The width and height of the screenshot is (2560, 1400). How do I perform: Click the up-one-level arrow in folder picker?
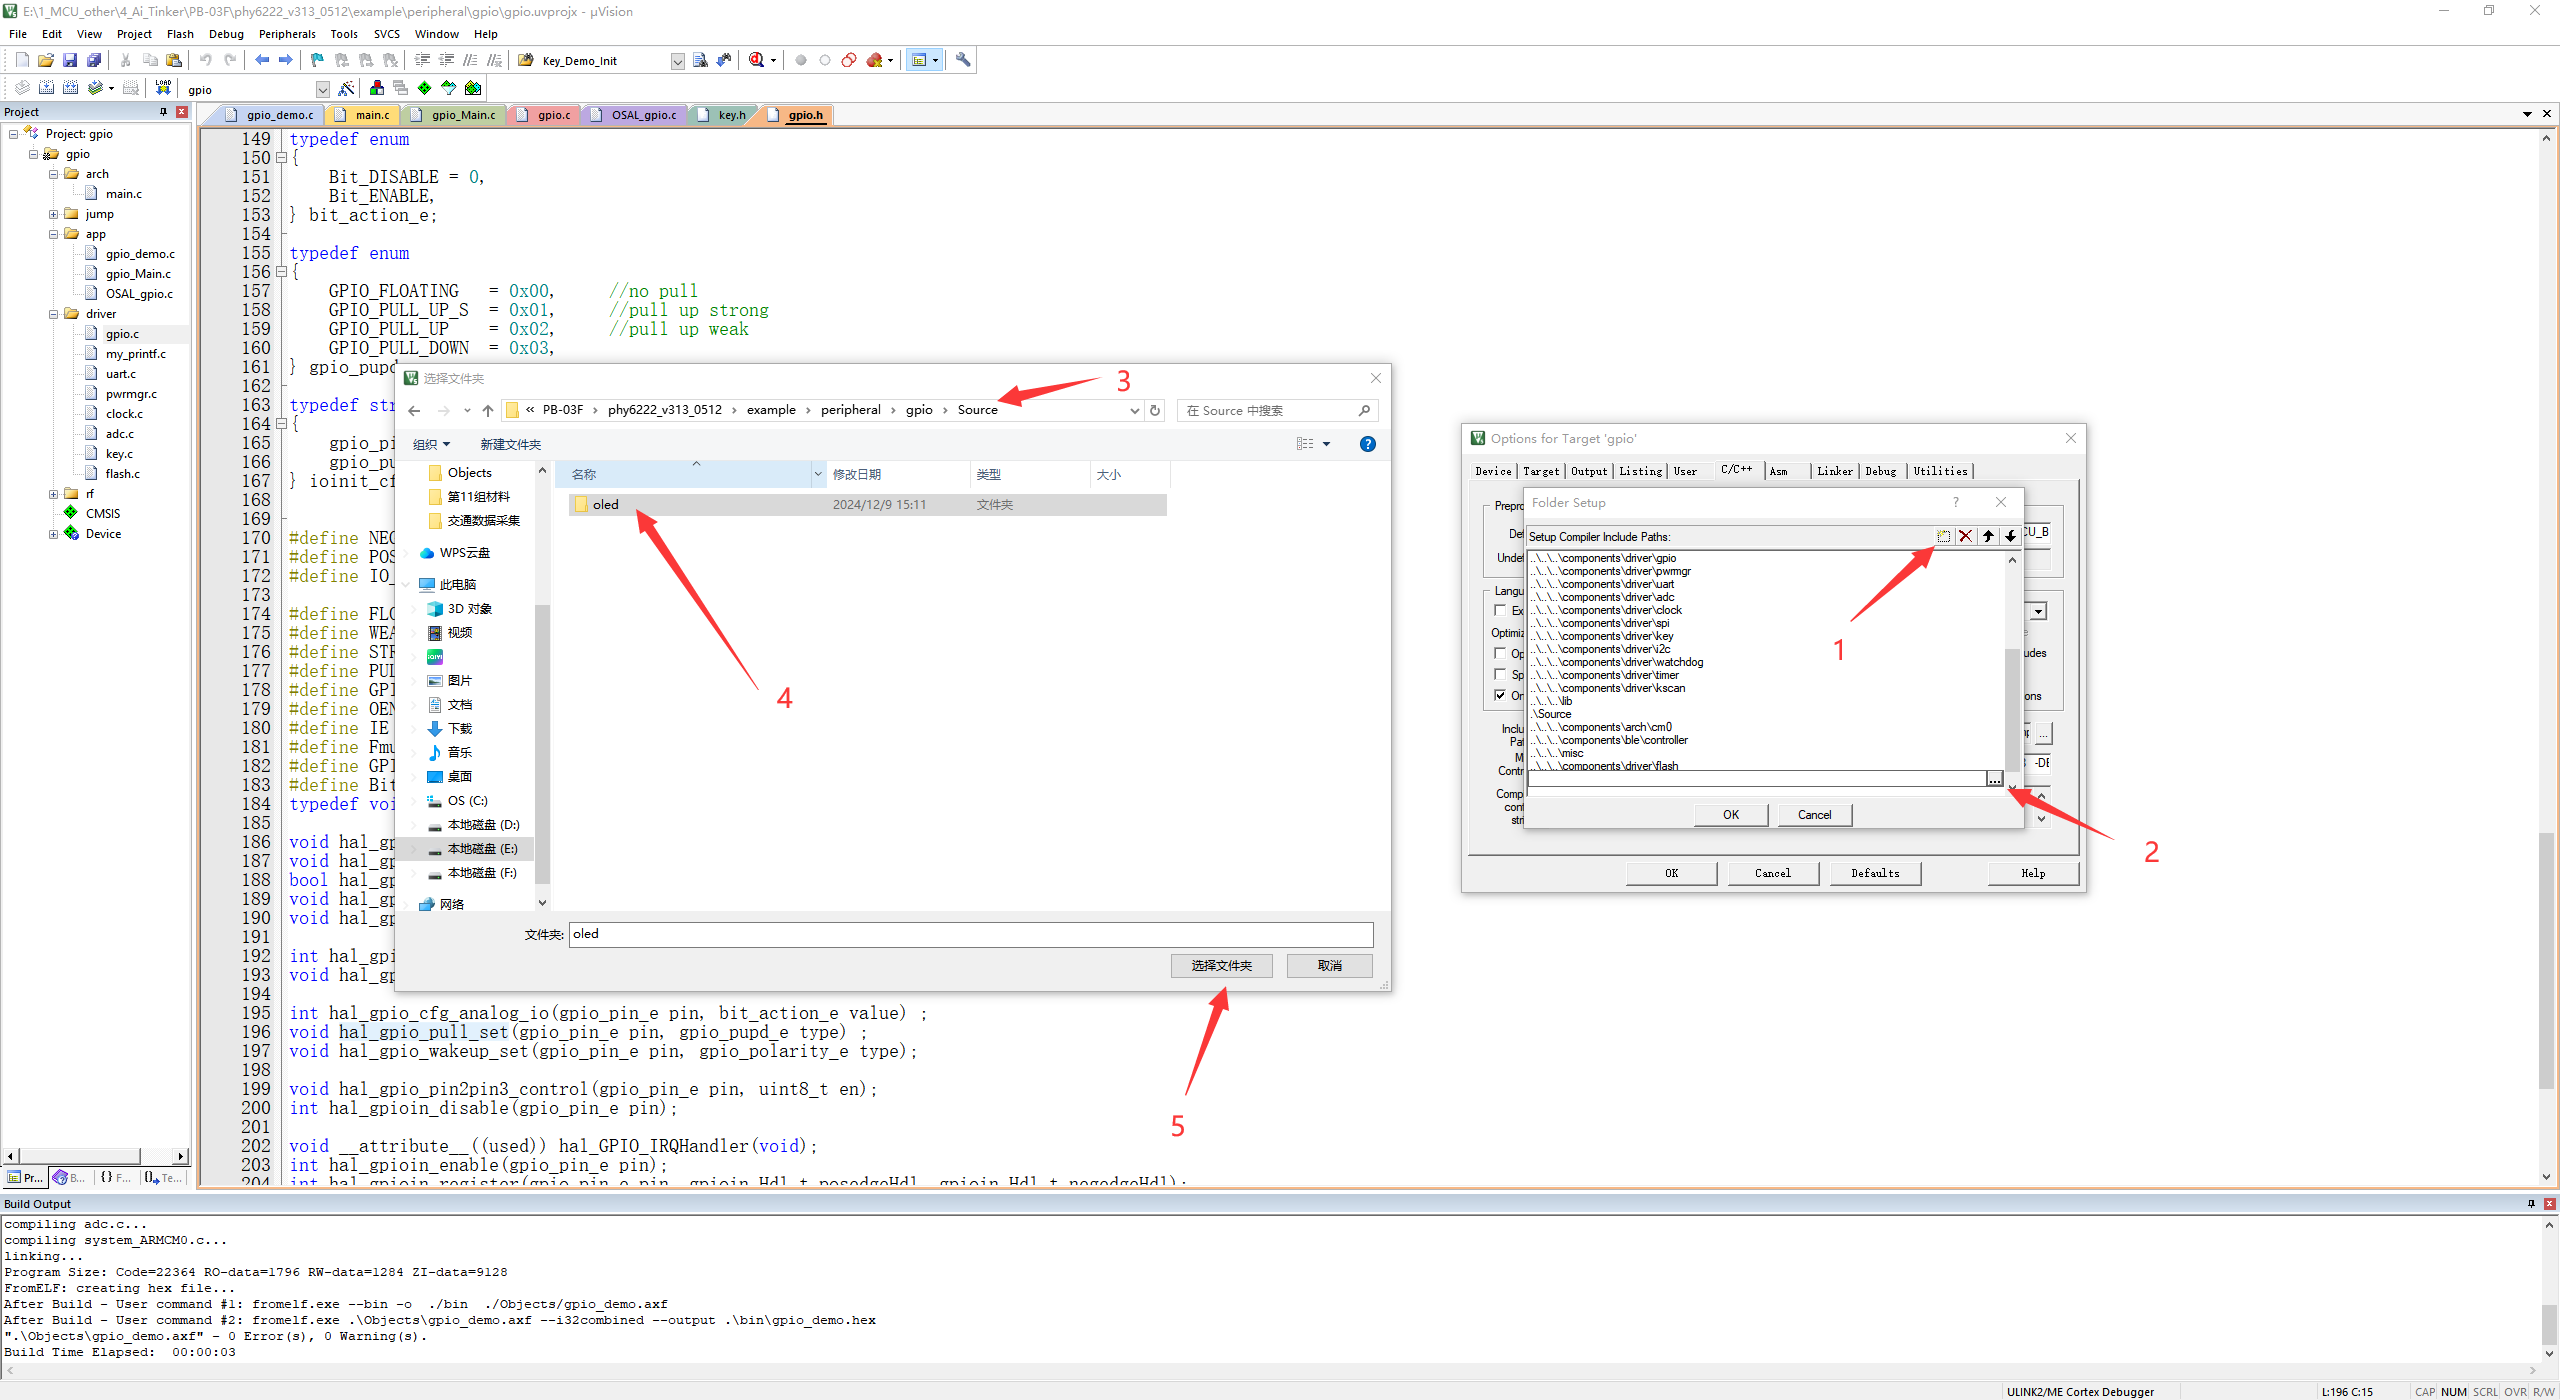coord(487,410)
